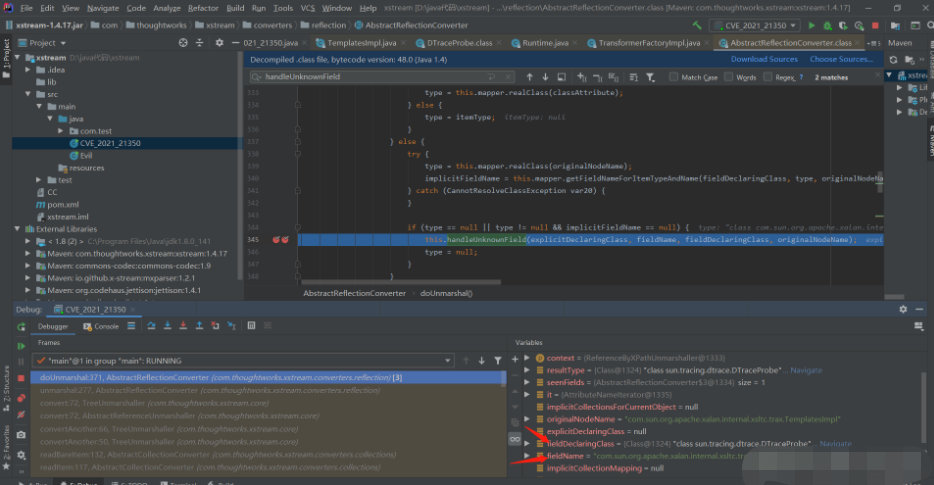934x485 pixels.
Task: Expand the resultType variable node
Action: tap(527, 370)
